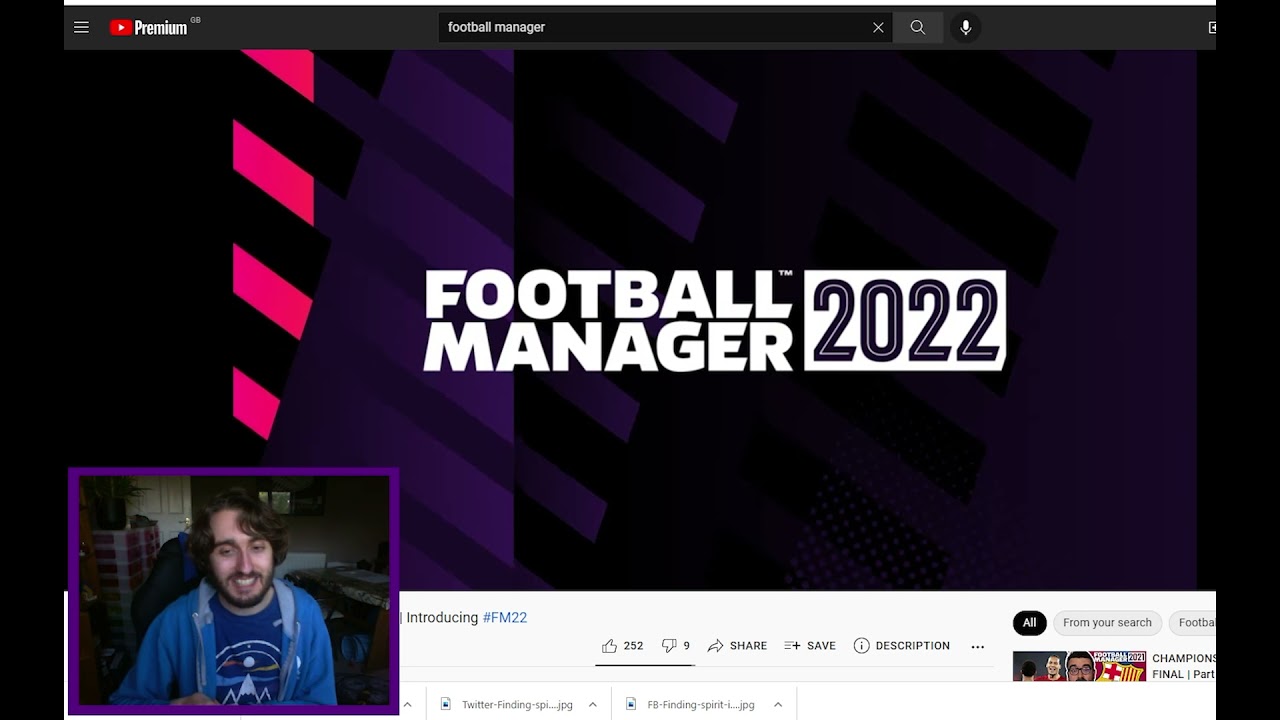Click the SHARE button
The height and width of the screenshot is (720, 1280).
737,646
